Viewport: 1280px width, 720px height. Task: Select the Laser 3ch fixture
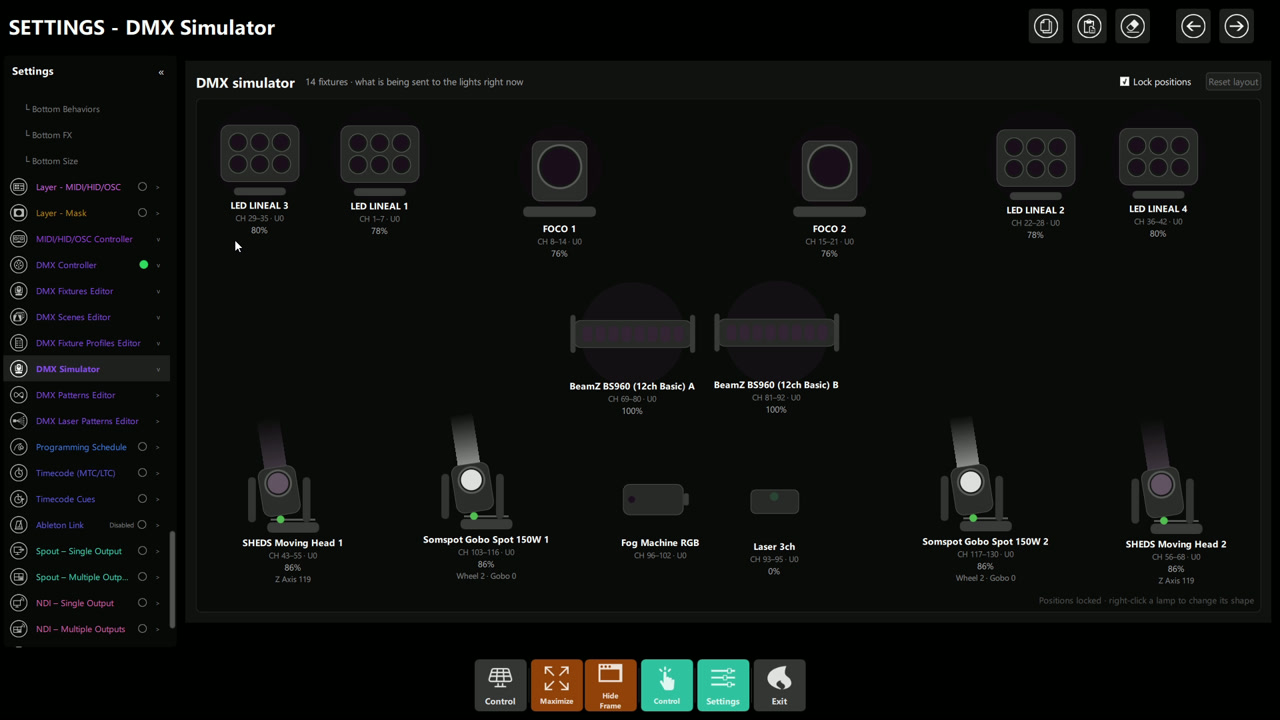[x=774, y=501]
